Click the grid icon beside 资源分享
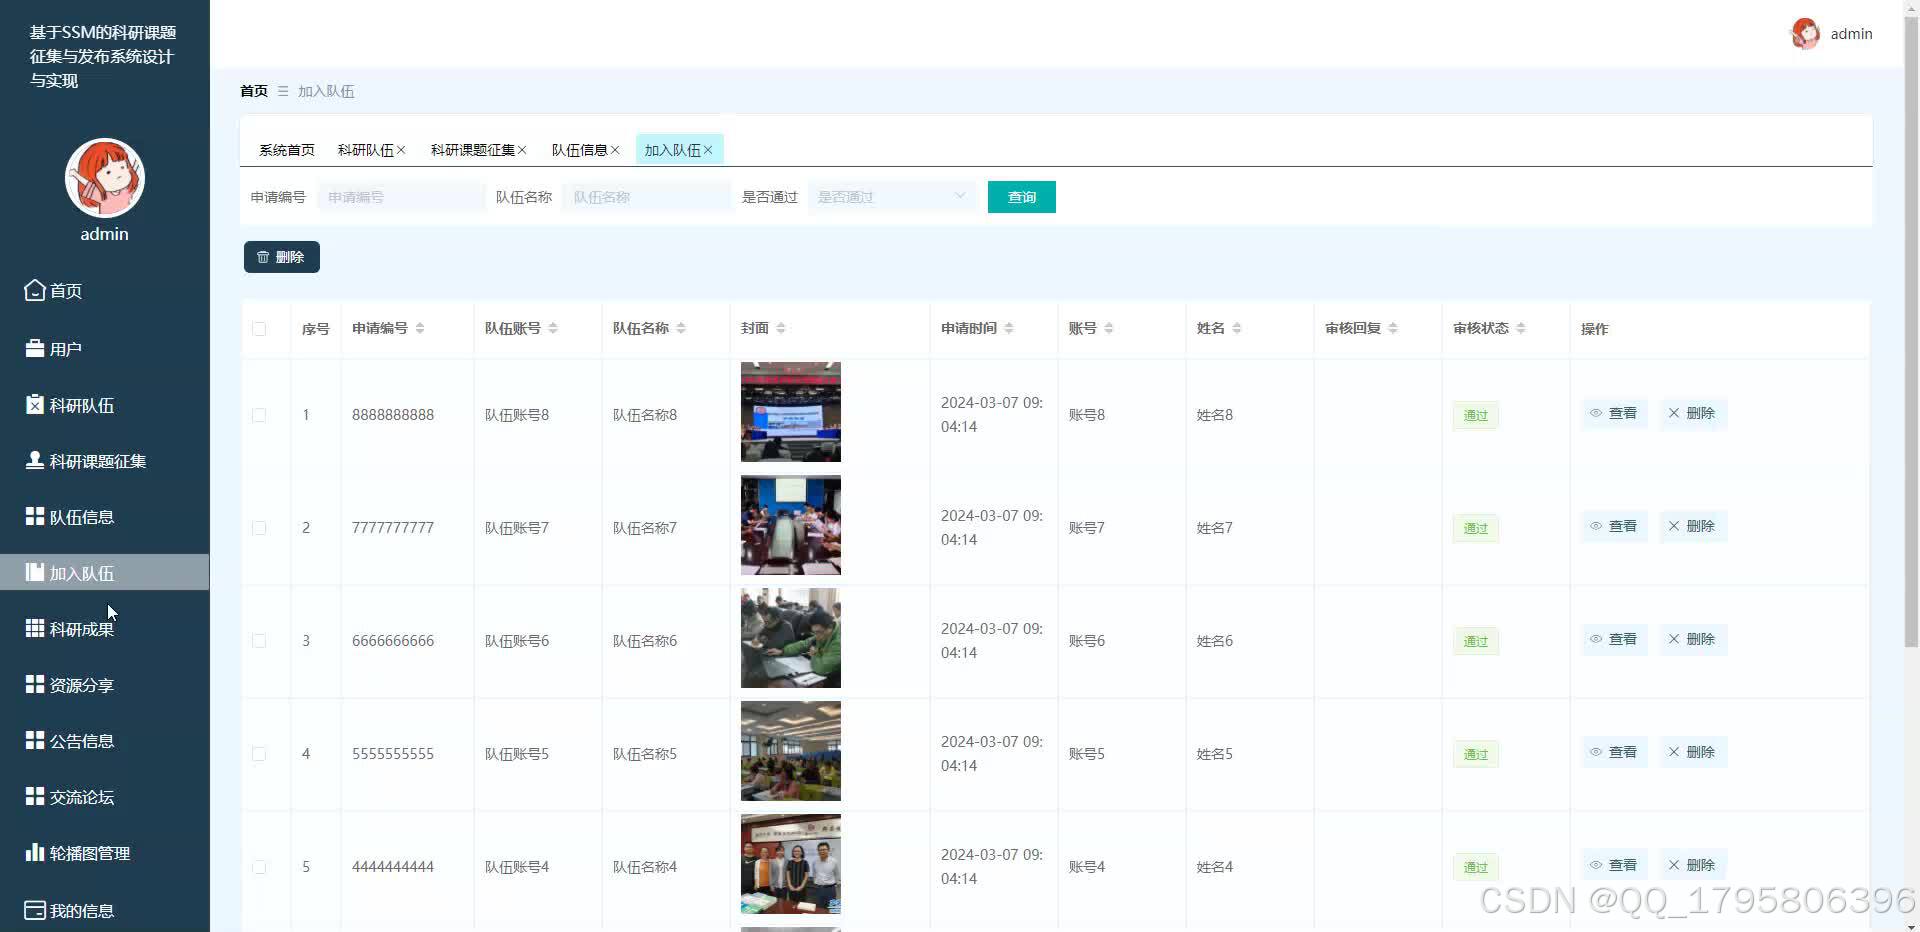The width and height of the screenshot is (1920, 932). [35, 684]
